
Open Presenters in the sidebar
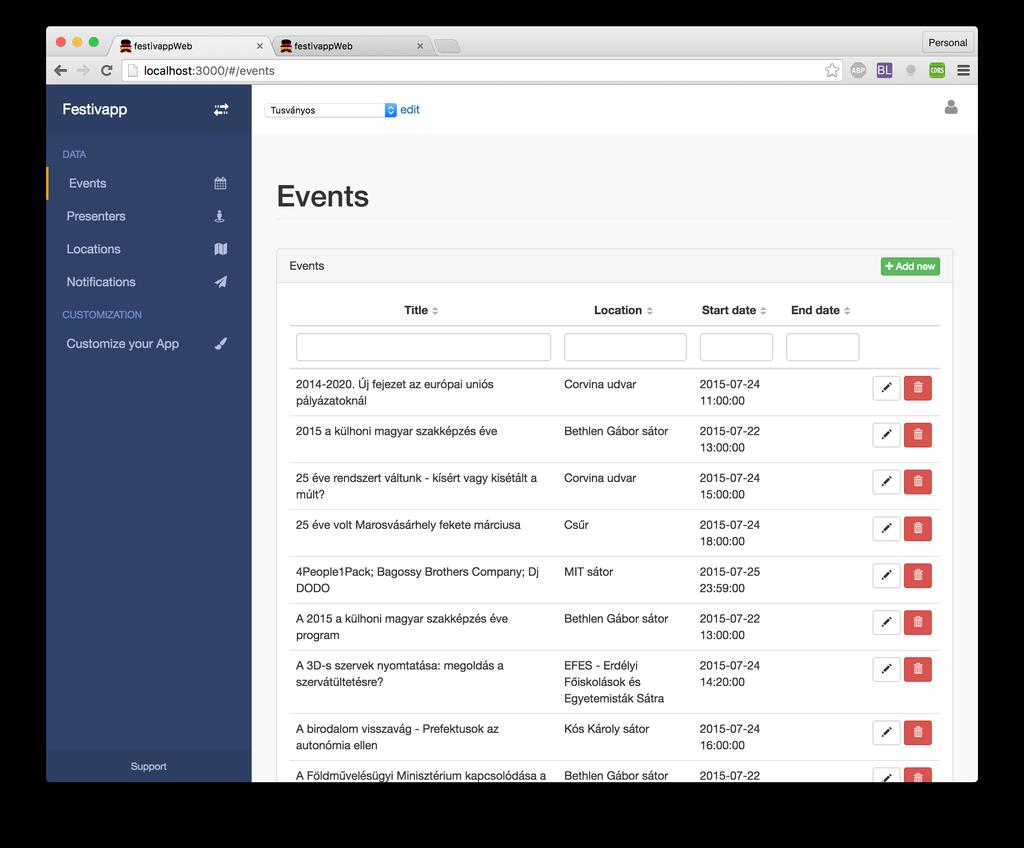tap(149, 216)
